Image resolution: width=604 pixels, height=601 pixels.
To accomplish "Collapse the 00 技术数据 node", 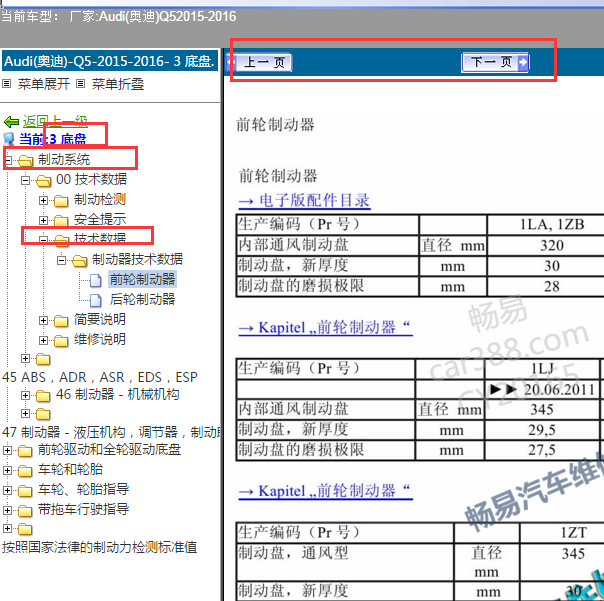I will (x=25, y=180).
